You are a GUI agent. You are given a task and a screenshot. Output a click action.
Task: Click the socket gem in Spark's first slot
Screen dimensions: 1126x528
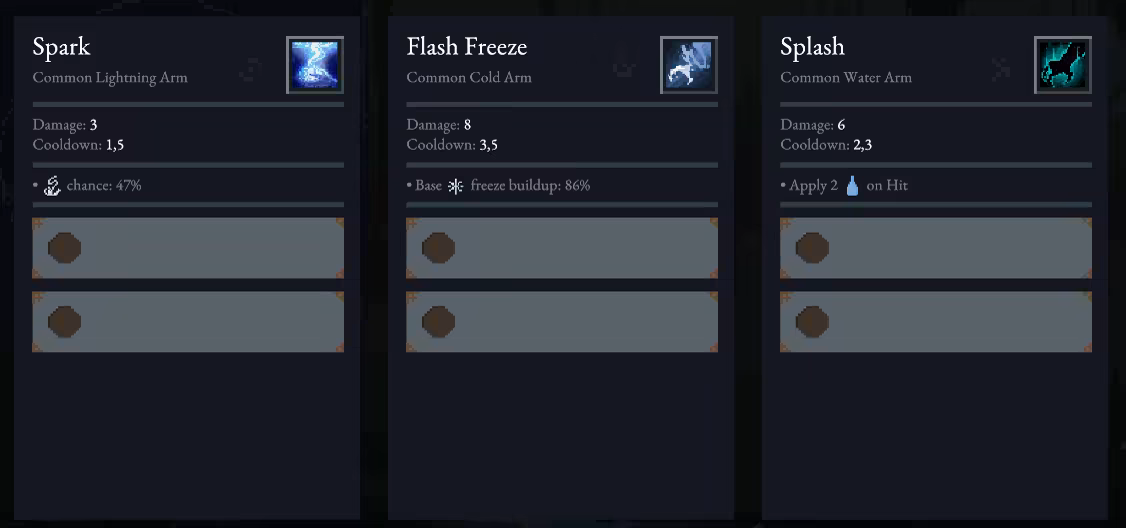point(65,248)
